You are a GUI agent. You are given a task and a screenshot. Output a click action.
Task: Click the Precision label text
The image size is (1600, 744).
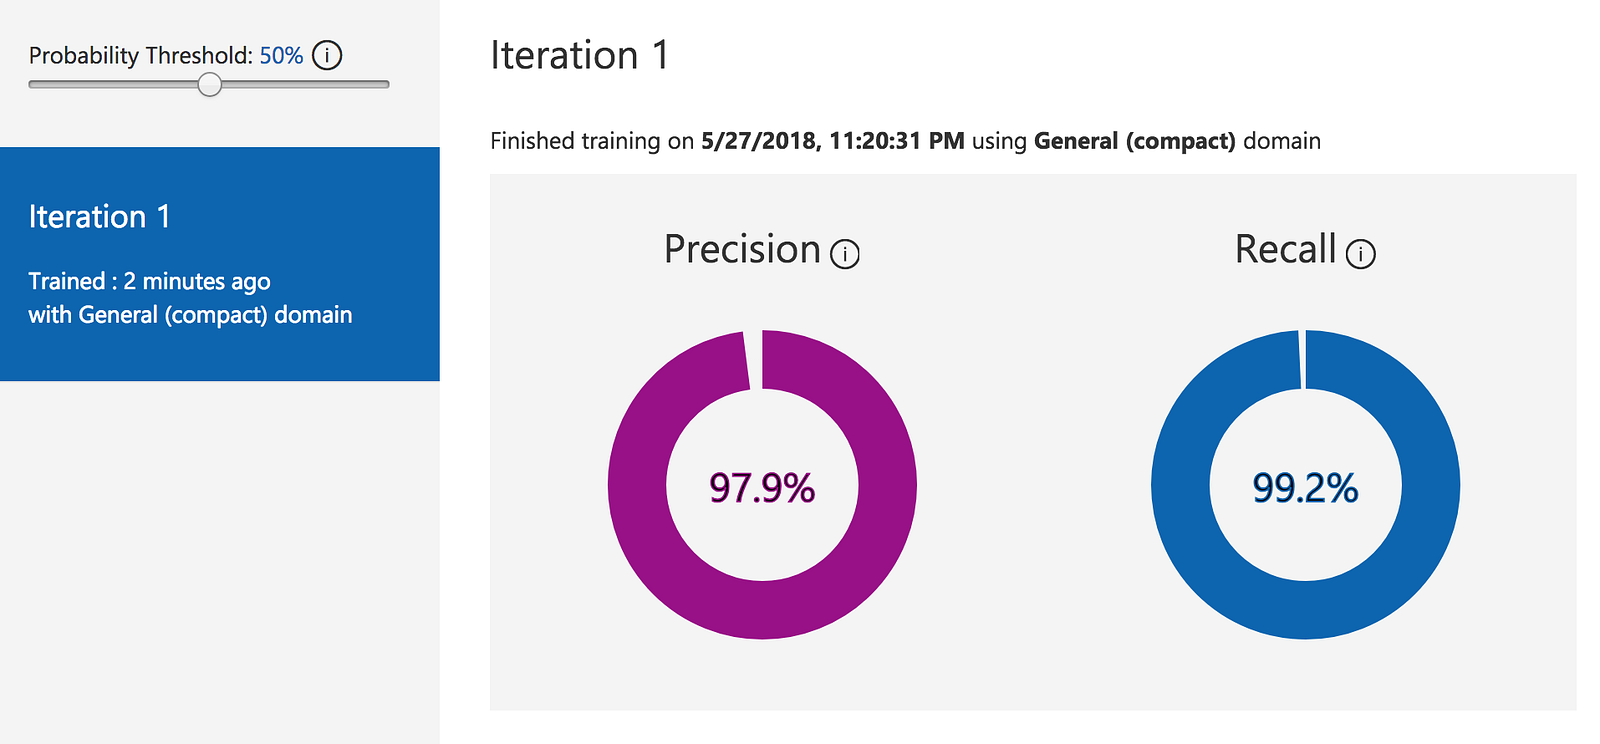point(742,249)
